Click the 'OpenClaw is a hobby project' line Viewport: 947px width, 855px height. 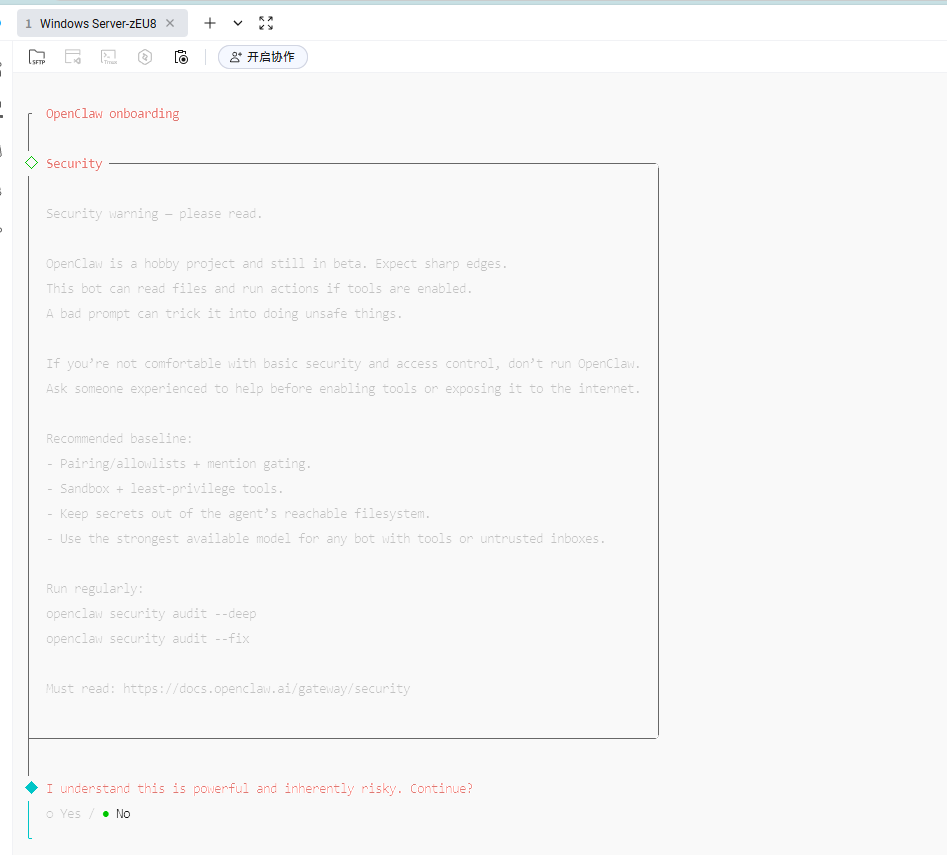[x=277, y=264]
